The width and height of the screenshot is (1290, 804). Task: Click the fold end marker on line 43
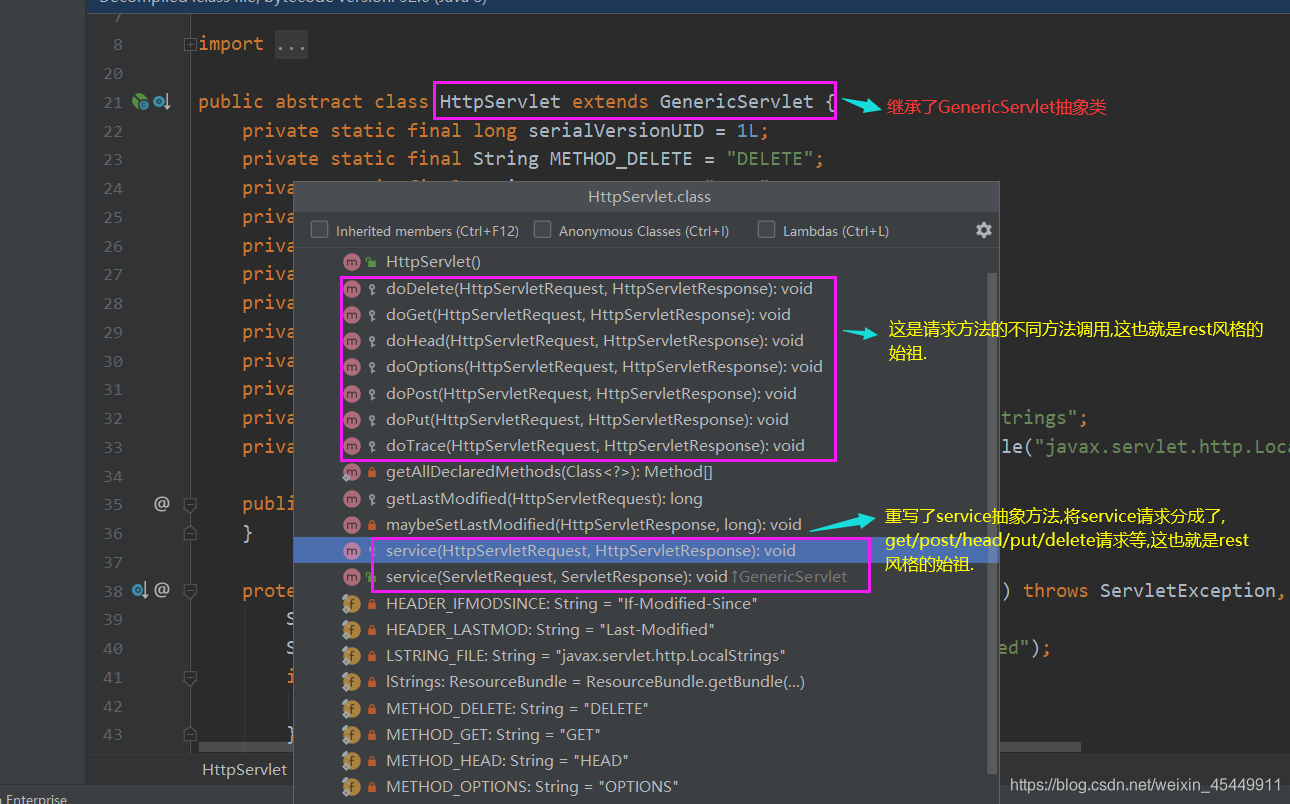pyautogui.click(x=190, y=734)
